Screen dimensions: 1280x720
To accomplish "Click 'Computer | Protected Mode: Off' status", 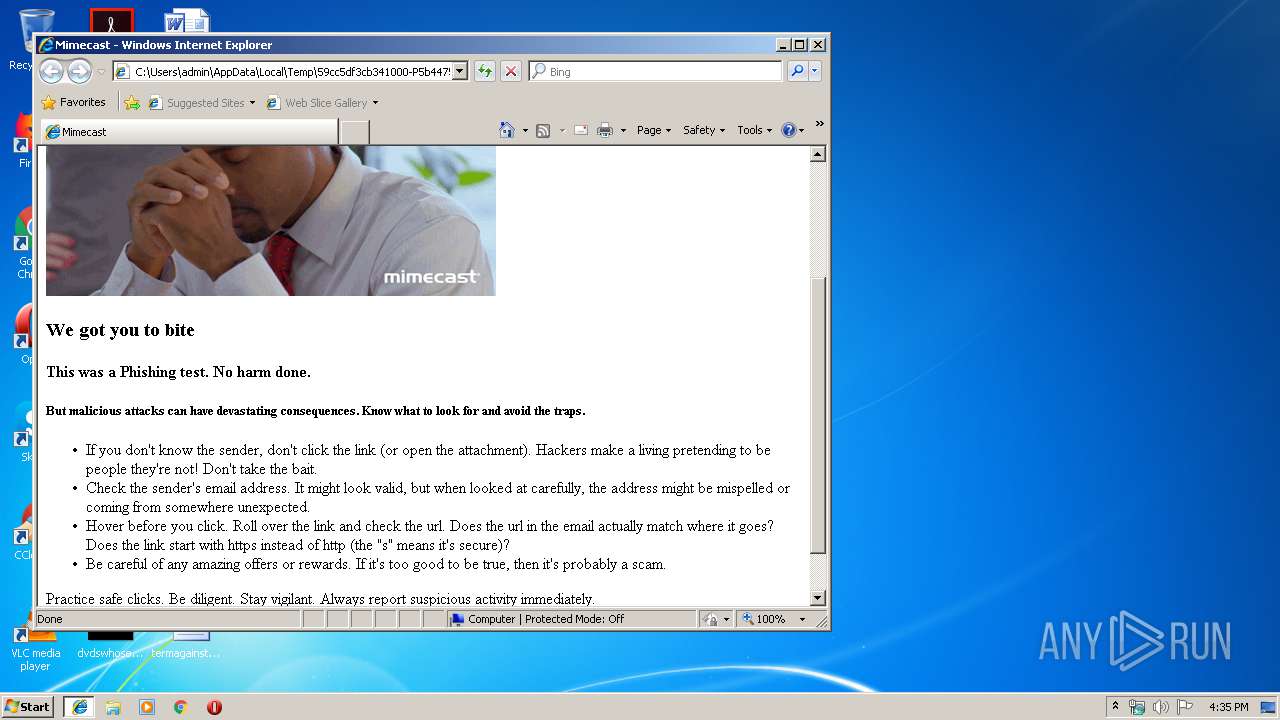I will (546, 619).
